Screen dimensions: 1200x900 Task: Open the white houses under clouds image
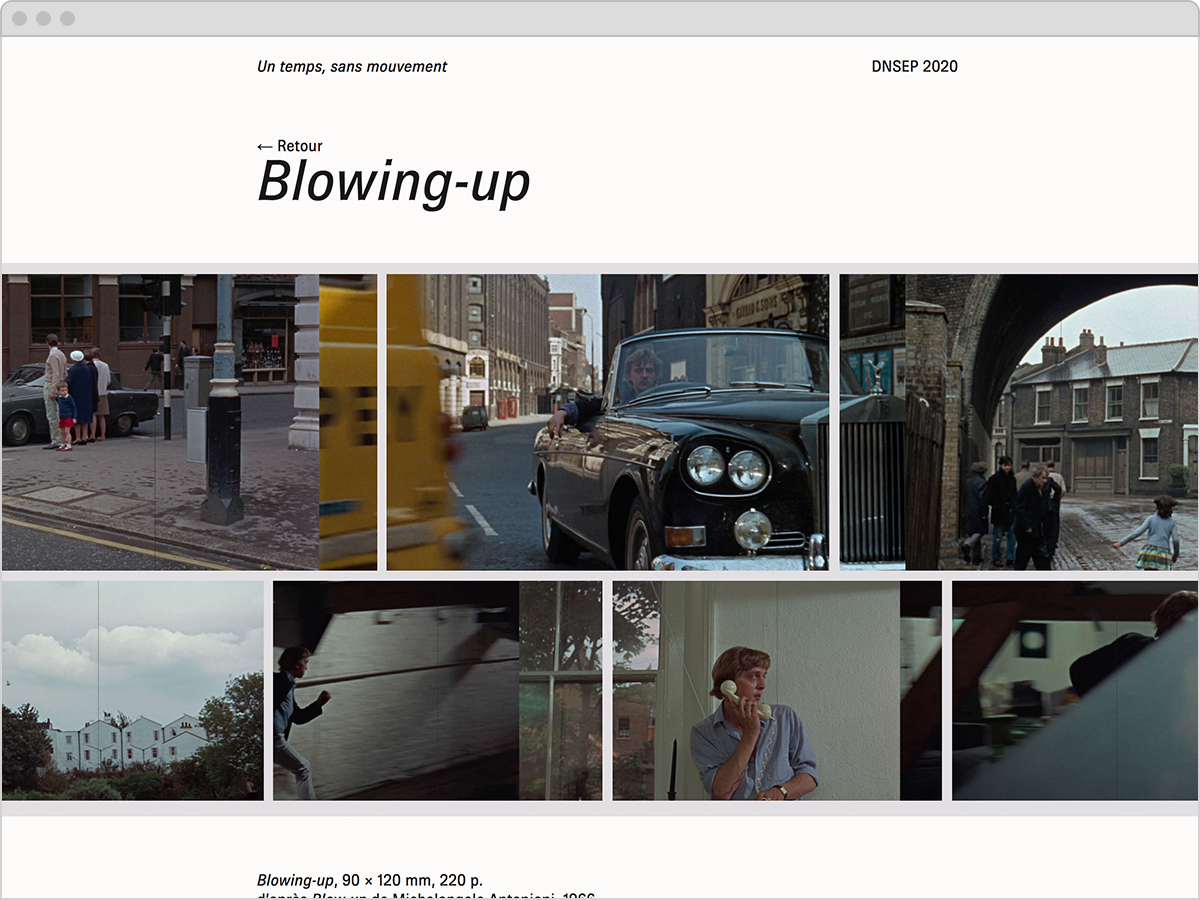pyautogui.click(x=133, y=691)
